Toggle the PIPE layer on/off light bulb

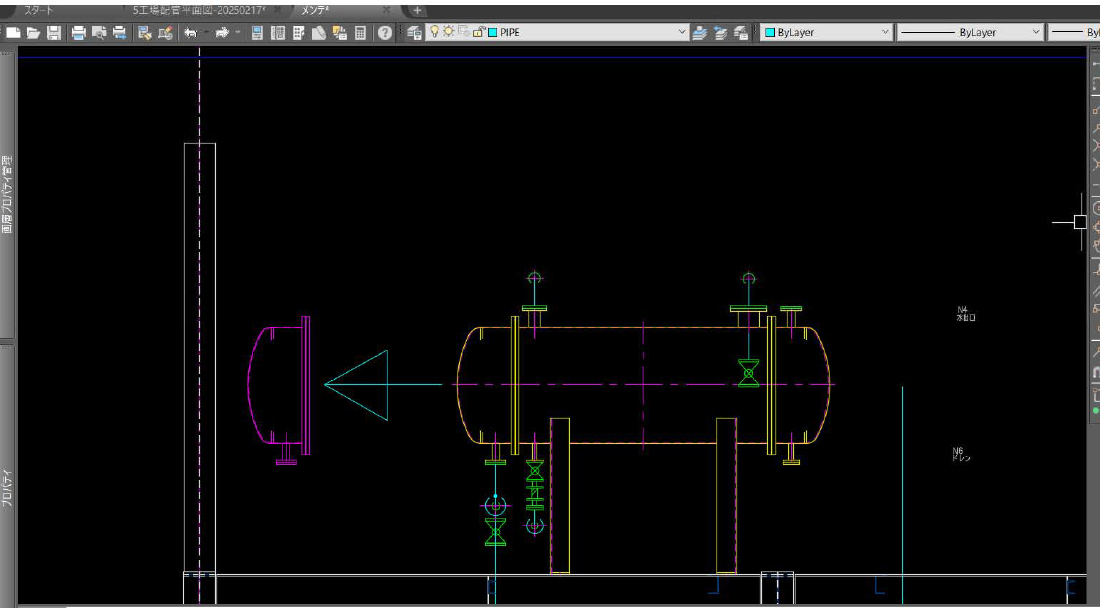pos(434,32)
